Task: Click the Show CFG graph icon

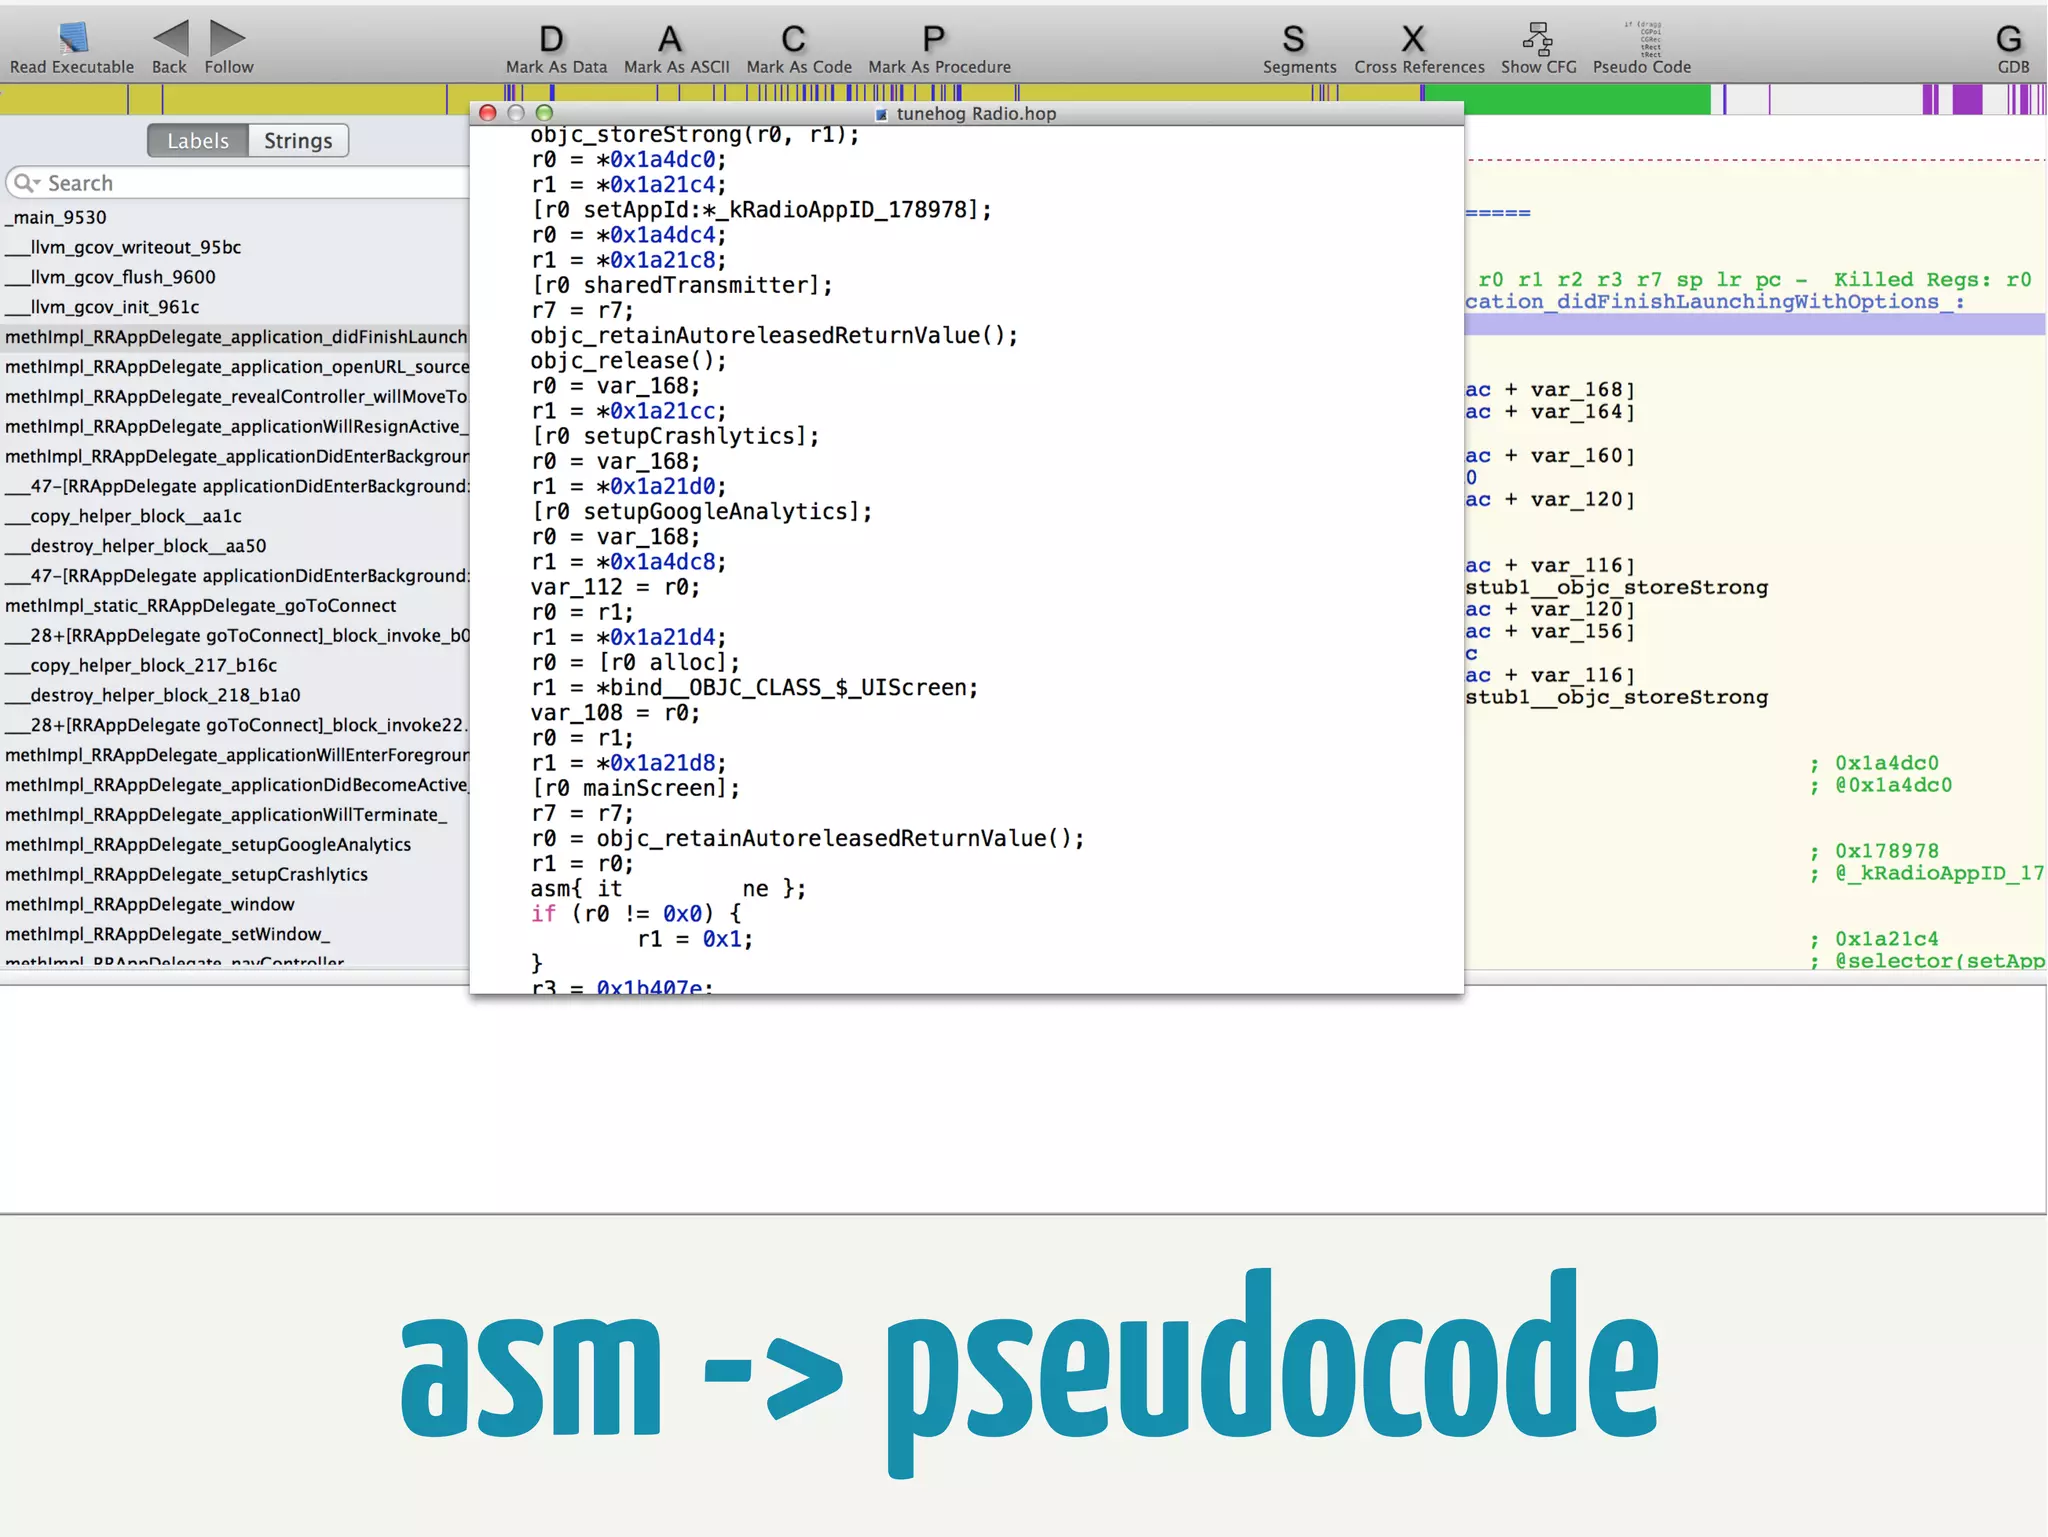Action: [1537, 38]
